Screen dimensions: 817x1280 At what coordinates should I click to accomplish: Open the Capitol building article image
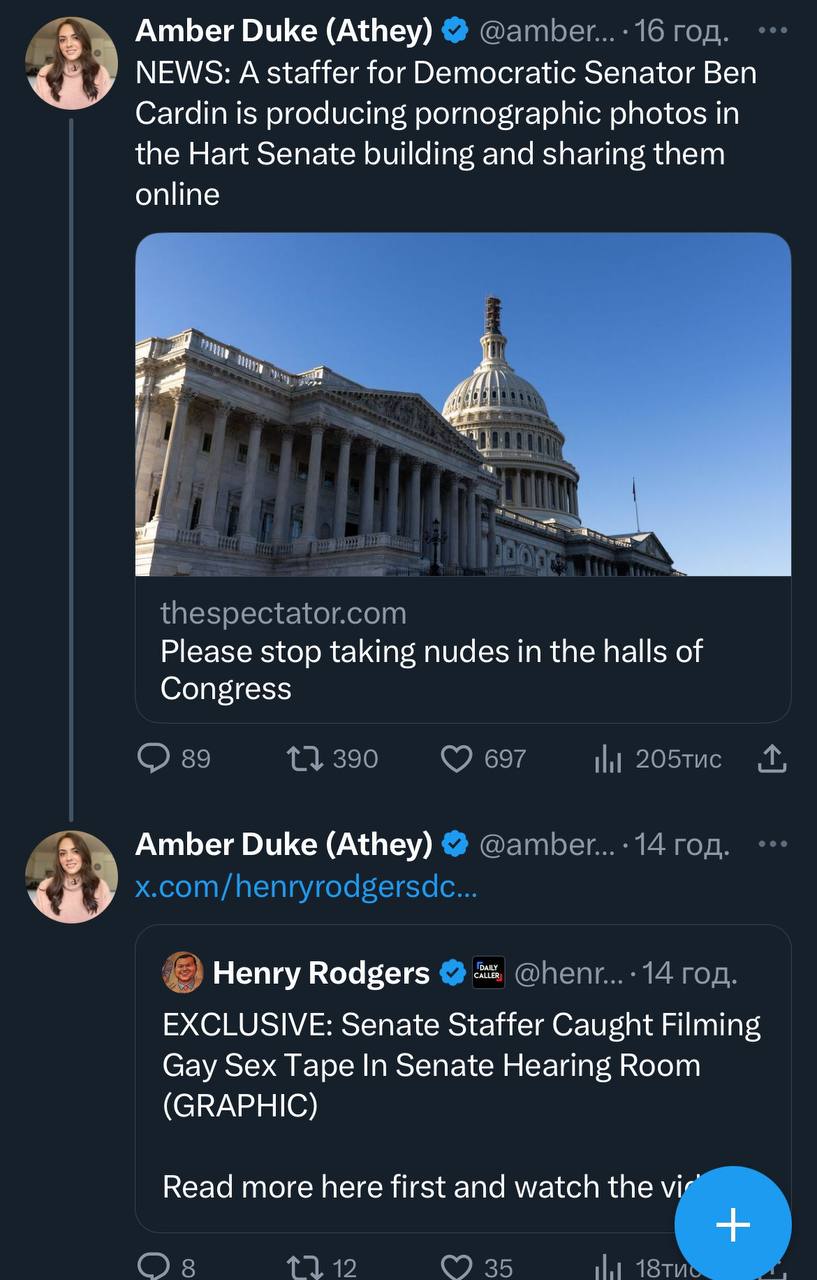pos(463,404)
